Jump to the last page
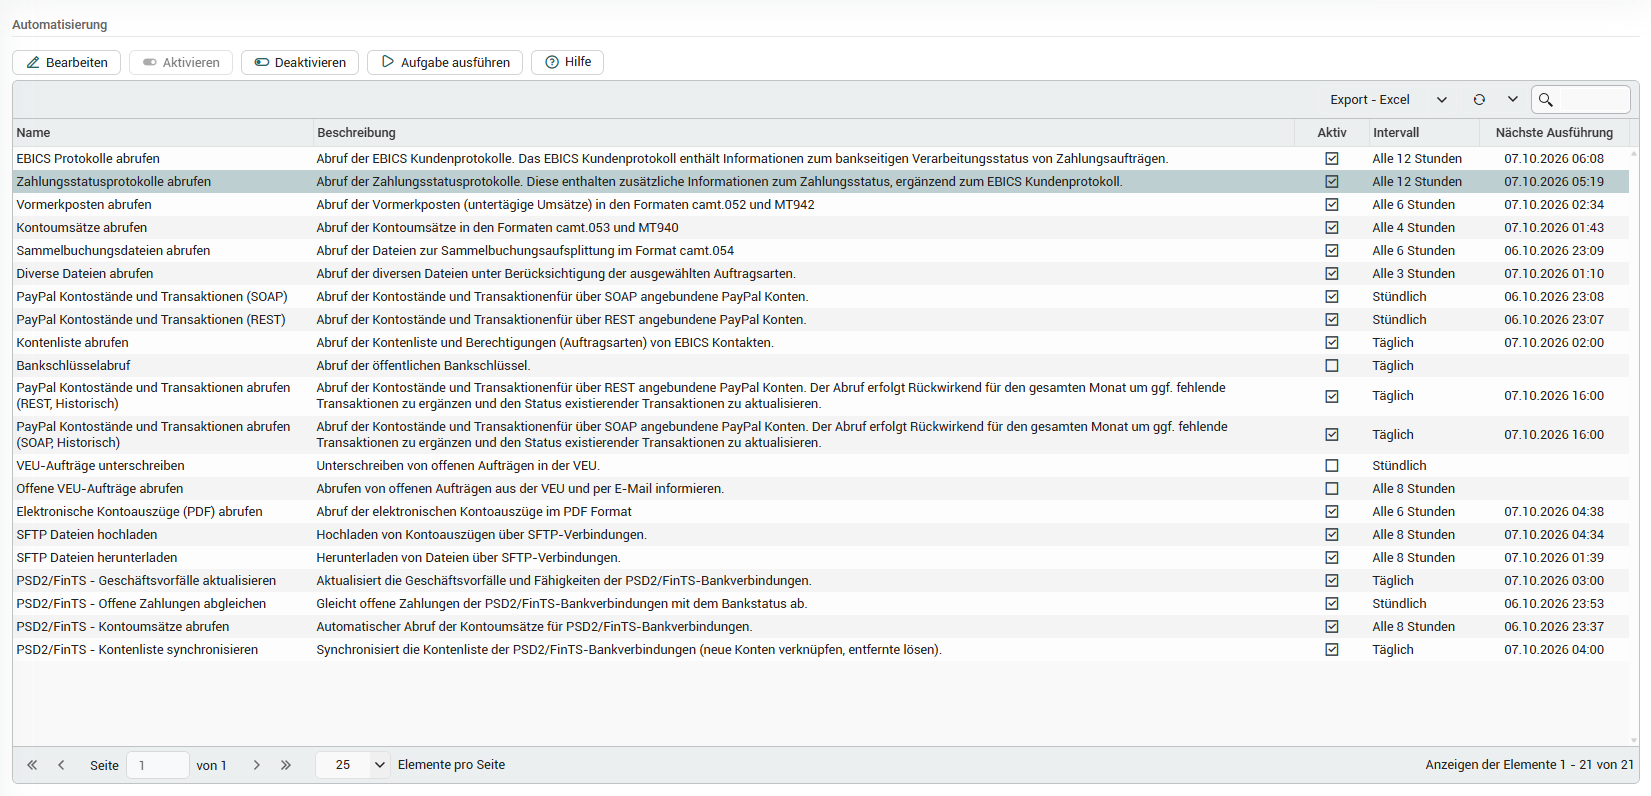Screen dimensions: 1651x796 [x=286, y=765]
